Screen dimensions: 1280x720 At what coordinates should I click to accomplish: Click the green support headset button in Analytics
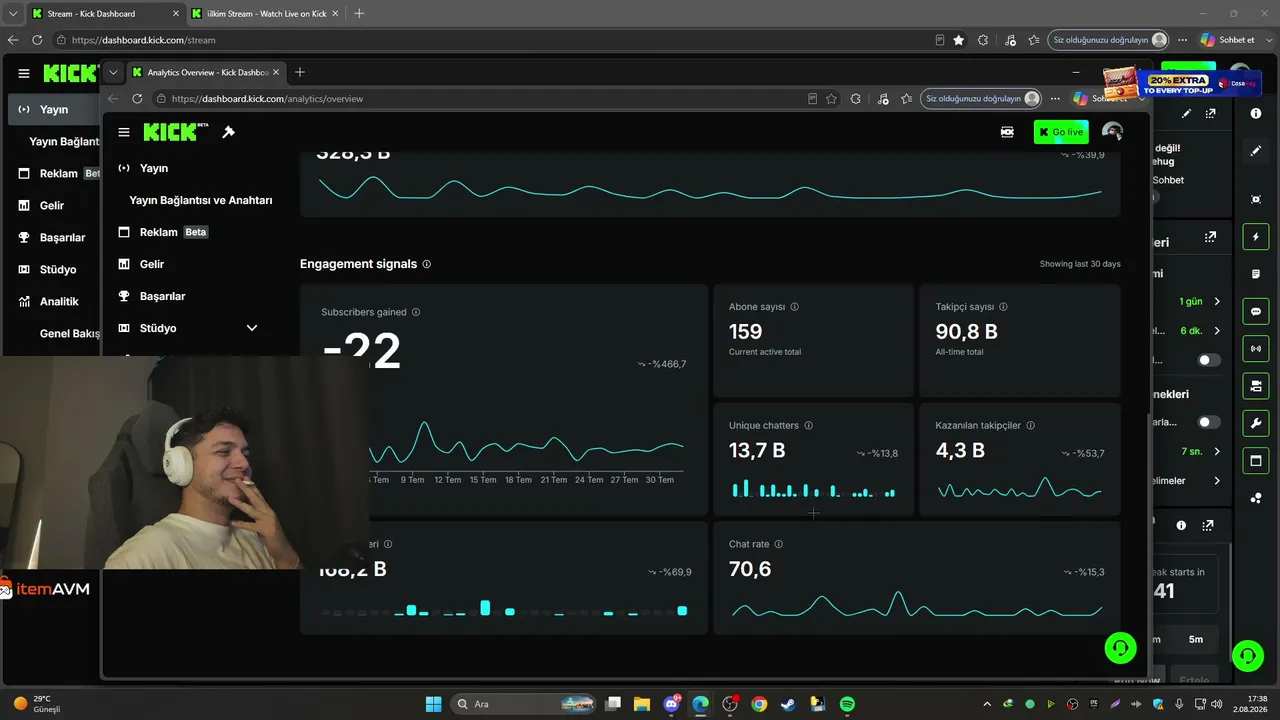pyautogui.click(x=1120, y=648)
